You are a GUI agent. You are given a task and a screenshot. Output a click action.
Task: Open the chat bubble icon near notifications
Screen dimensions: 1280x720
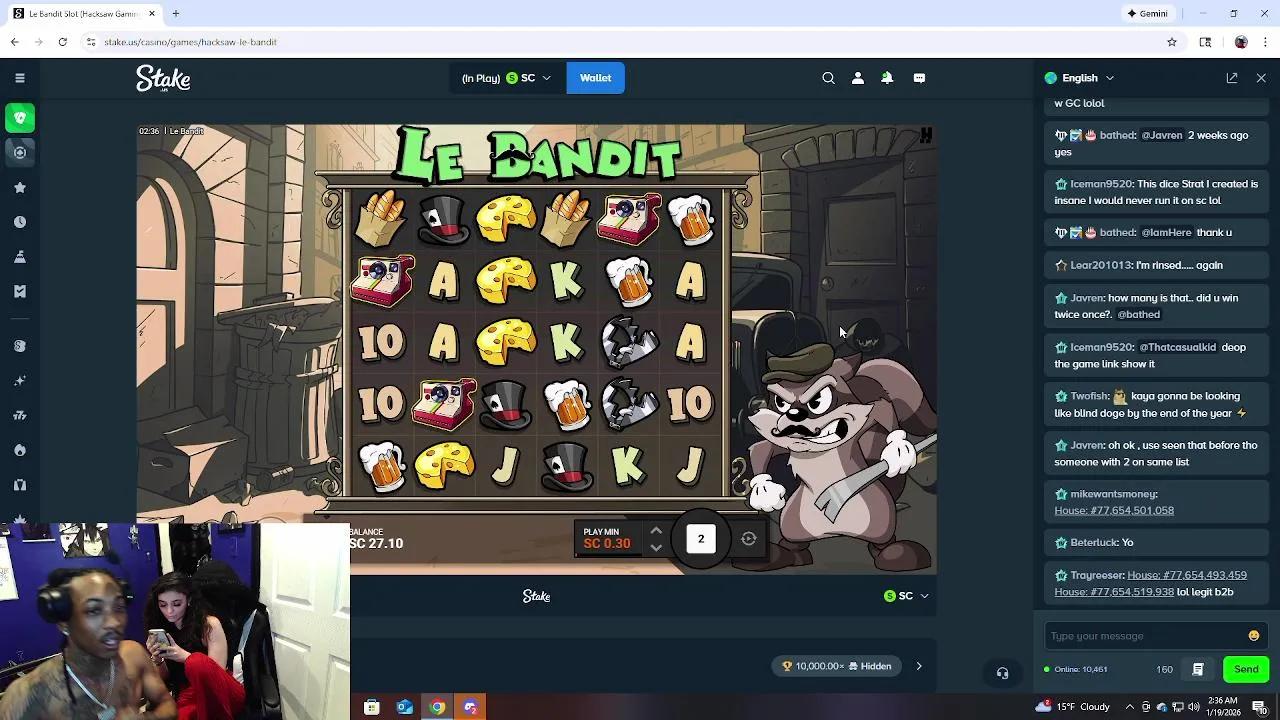(x=921, y=78)
